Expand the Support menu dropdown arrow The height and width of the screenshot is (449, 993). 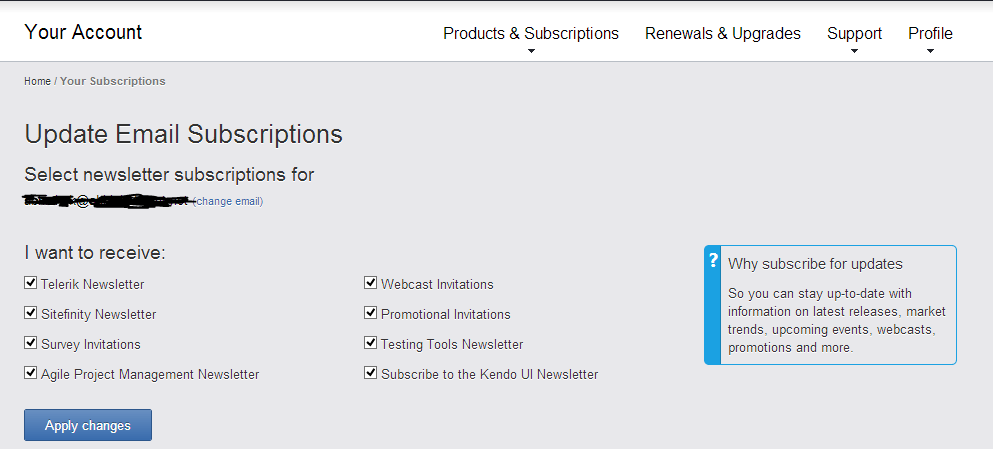854,51
